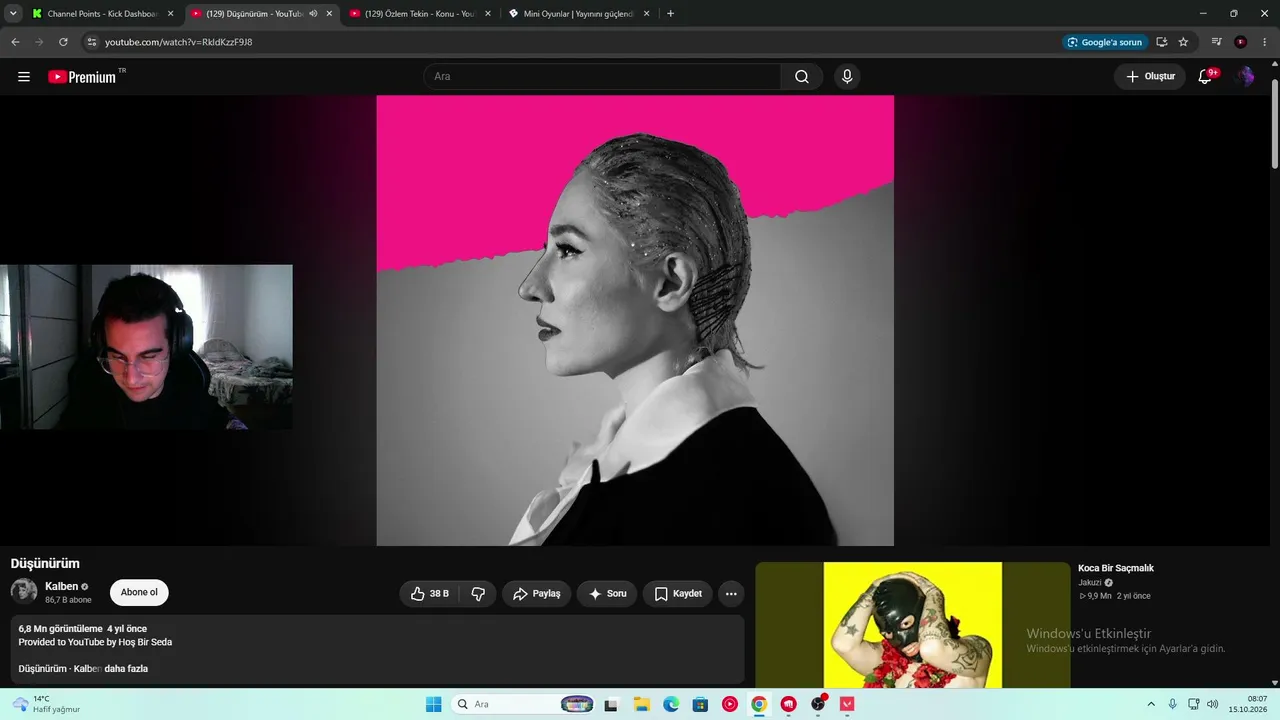
Task: Start voice search with microphone icon
Action: (847, 77)
